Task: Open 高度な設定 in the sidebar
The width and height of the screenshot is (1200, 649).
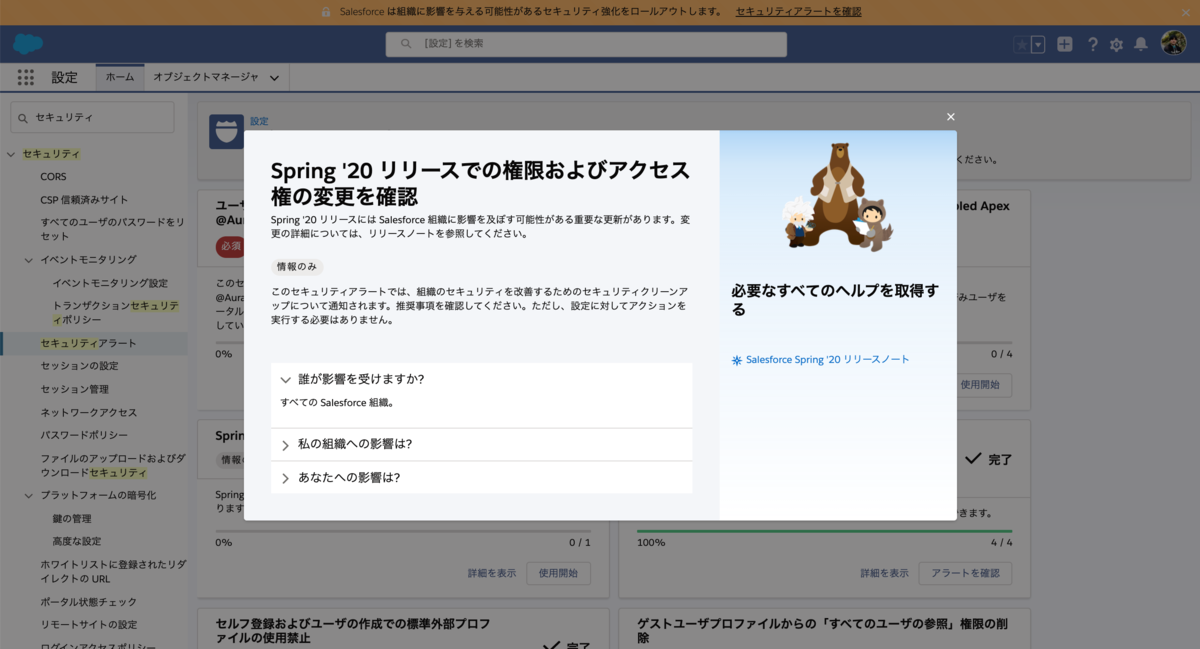Action: pos(76,541)
